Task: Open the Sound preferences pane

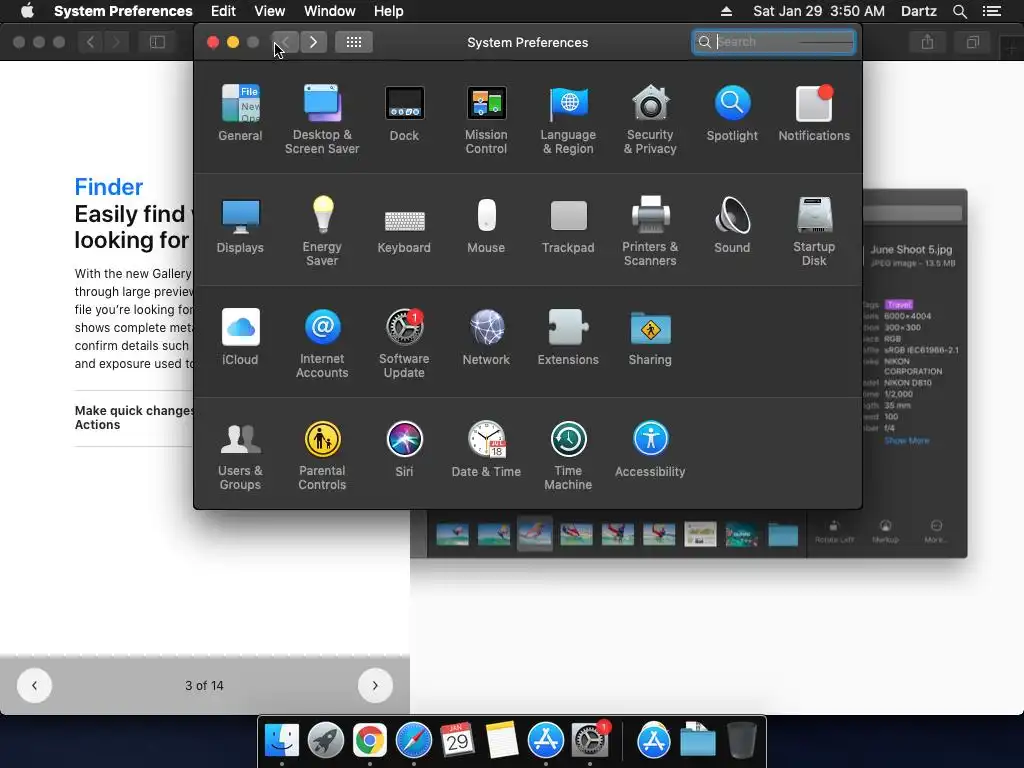Action: (x=732, y=225)
